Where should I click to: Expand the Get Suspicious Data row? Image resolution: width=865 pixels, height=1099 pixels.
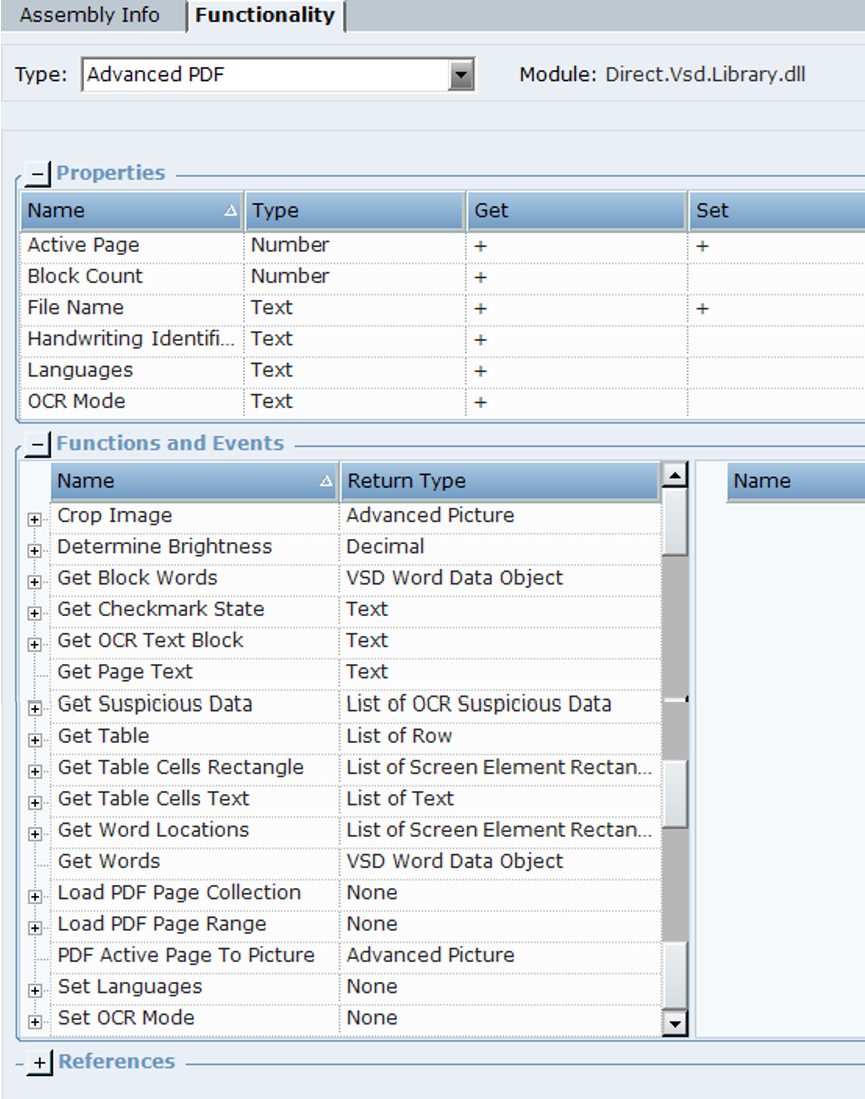point(35,708)
